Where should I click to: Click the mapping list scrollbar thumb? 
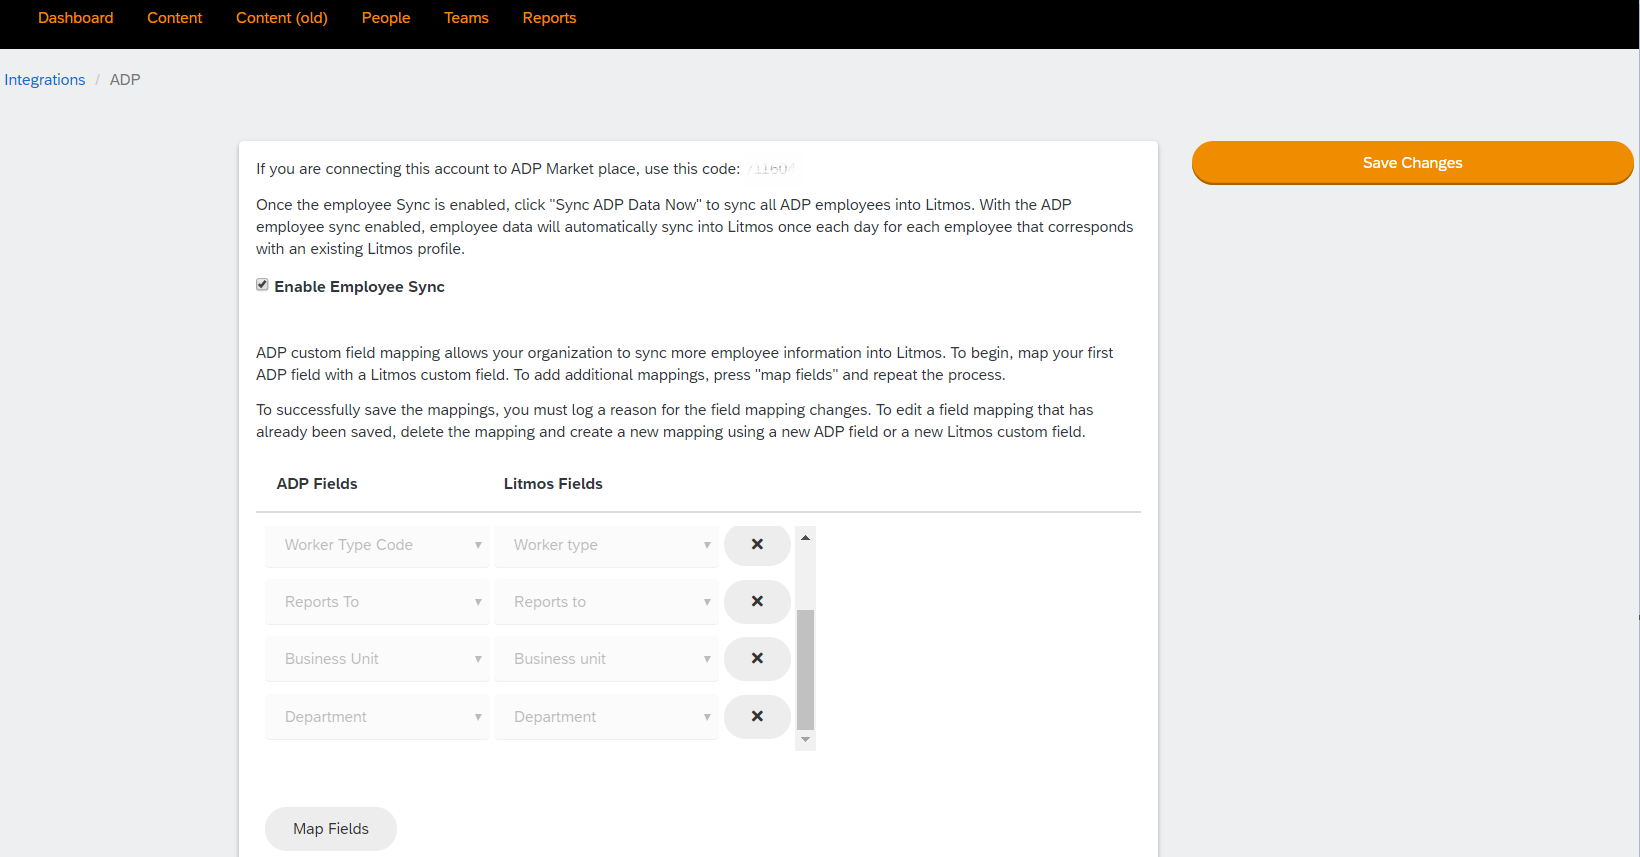805,670
